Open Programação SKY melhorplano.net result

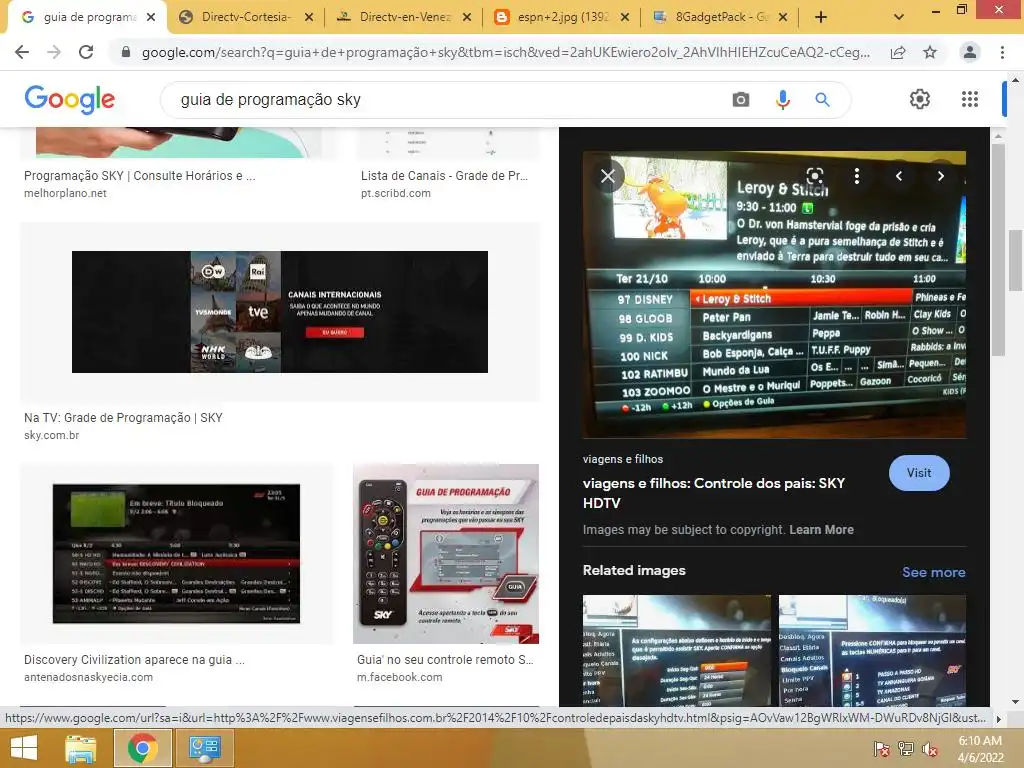(x=139, y=176)
